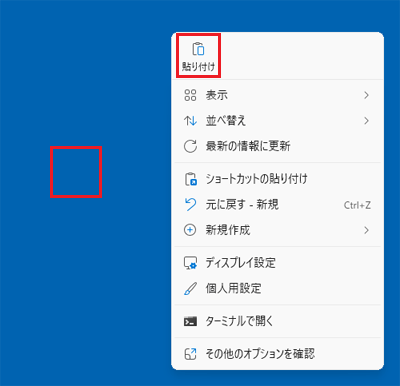Click the plus circle icon for 新規作成

(190, 230)
